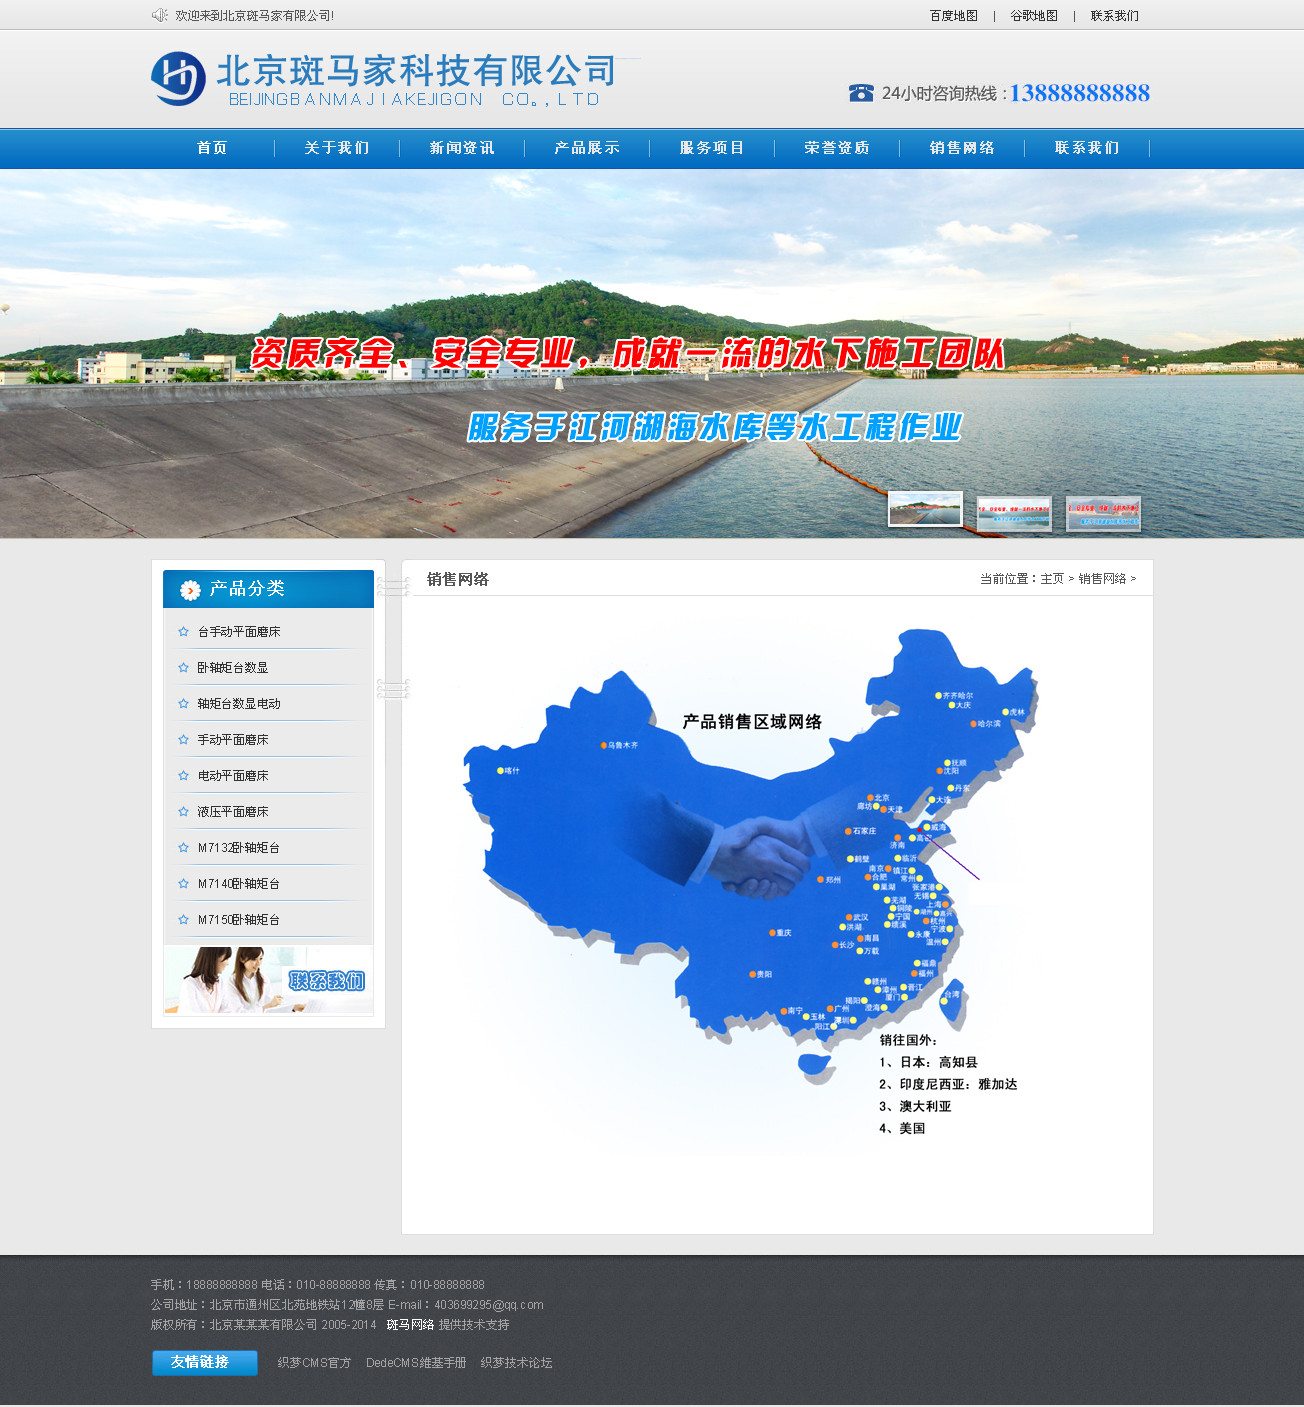Viewport: 1304px width, 1407px height.
Task: Click the company logo icon in header
Action: [179, 78]
